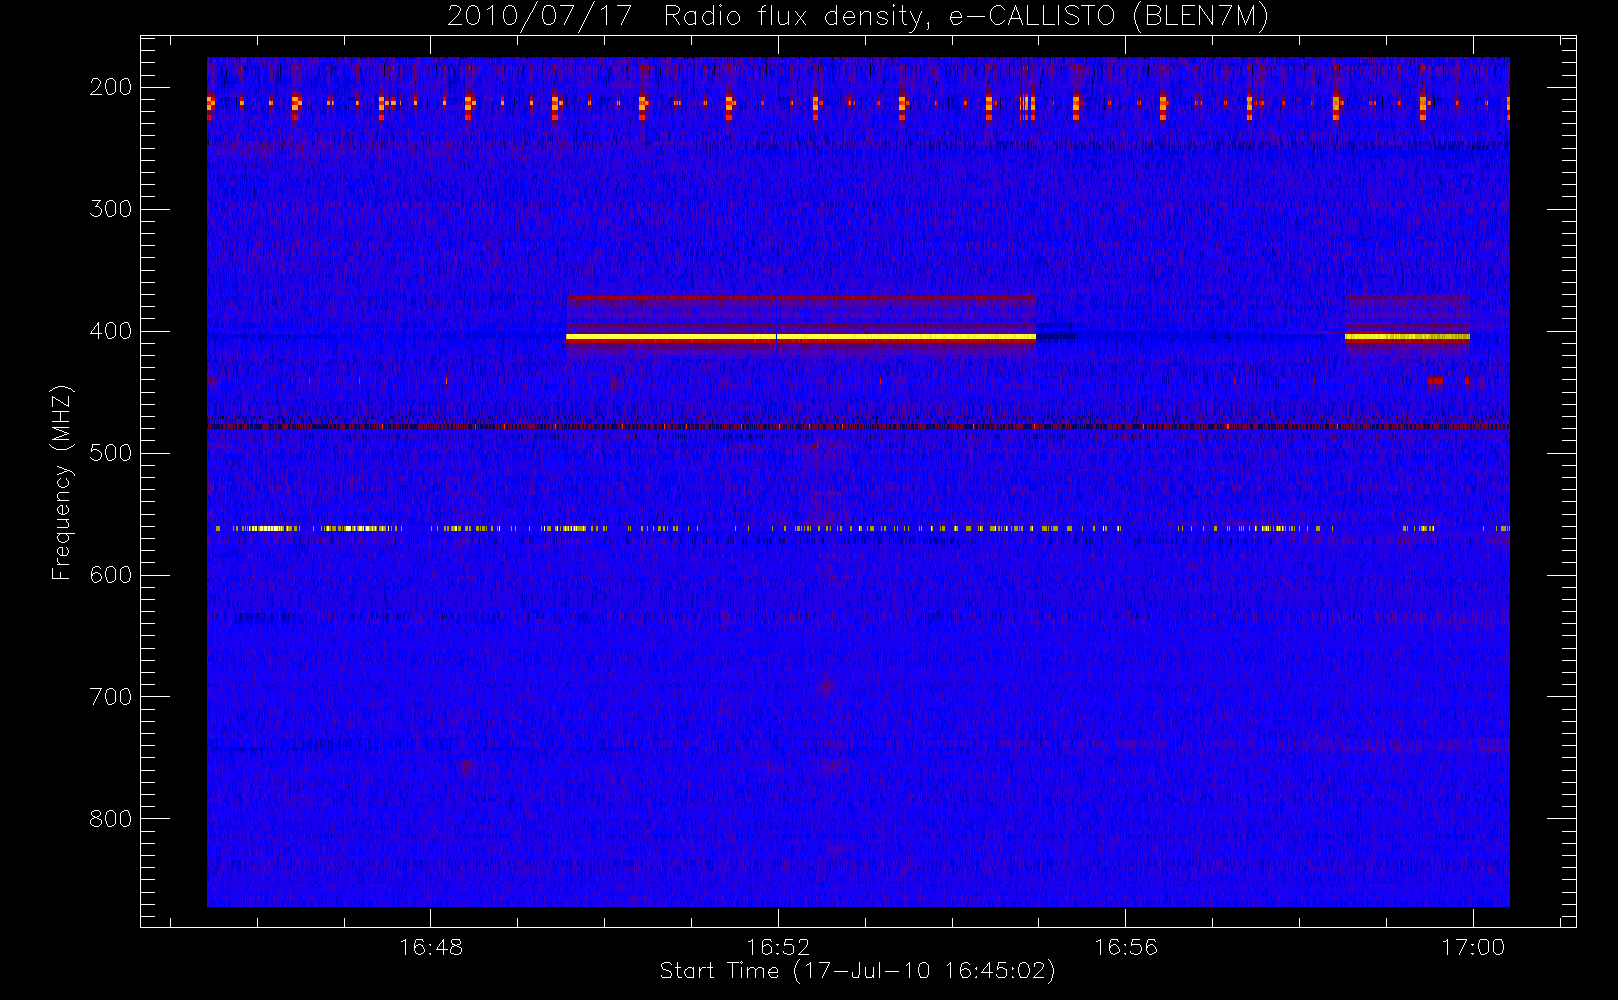The width and height of the screenshot is (1618, 1000).
Task: Click the 16:56 time tick label
Action: 1126,947
